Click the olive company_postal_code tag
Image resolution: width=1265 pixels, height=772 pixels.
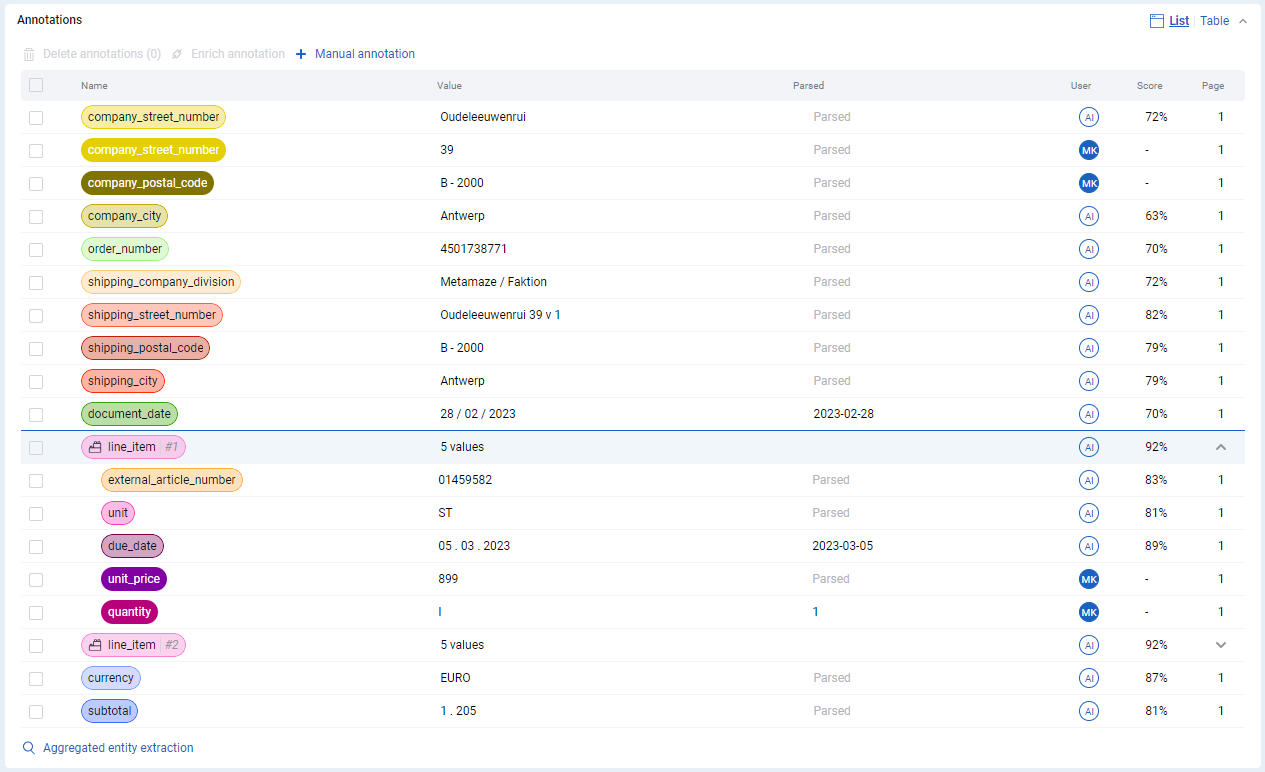click(x=147, y=183)
